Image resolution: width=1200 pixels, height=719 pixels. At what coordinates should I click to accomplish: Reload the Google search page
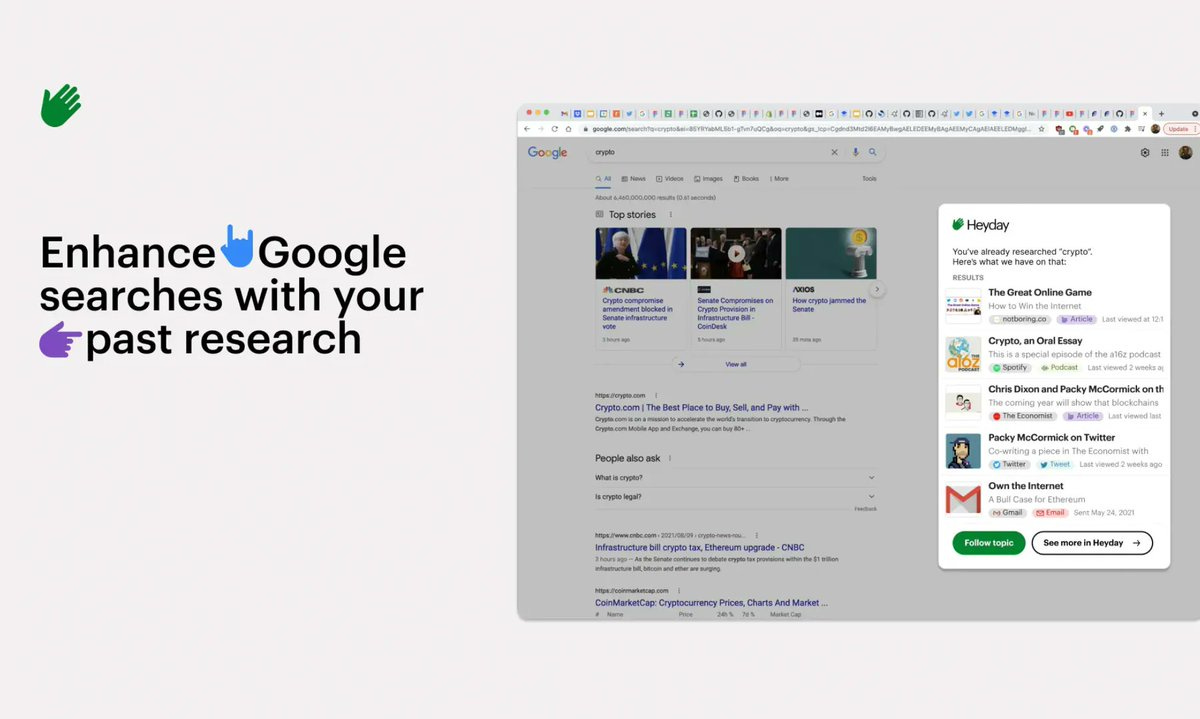pos(555,129)
